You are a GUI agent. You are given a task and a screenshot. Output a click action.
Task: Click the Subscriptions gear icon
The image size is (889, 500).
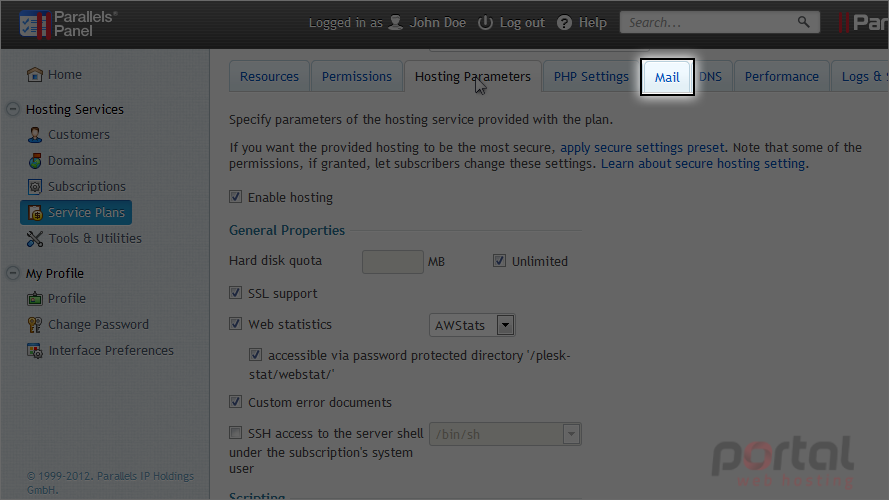[x=35, y=187]
